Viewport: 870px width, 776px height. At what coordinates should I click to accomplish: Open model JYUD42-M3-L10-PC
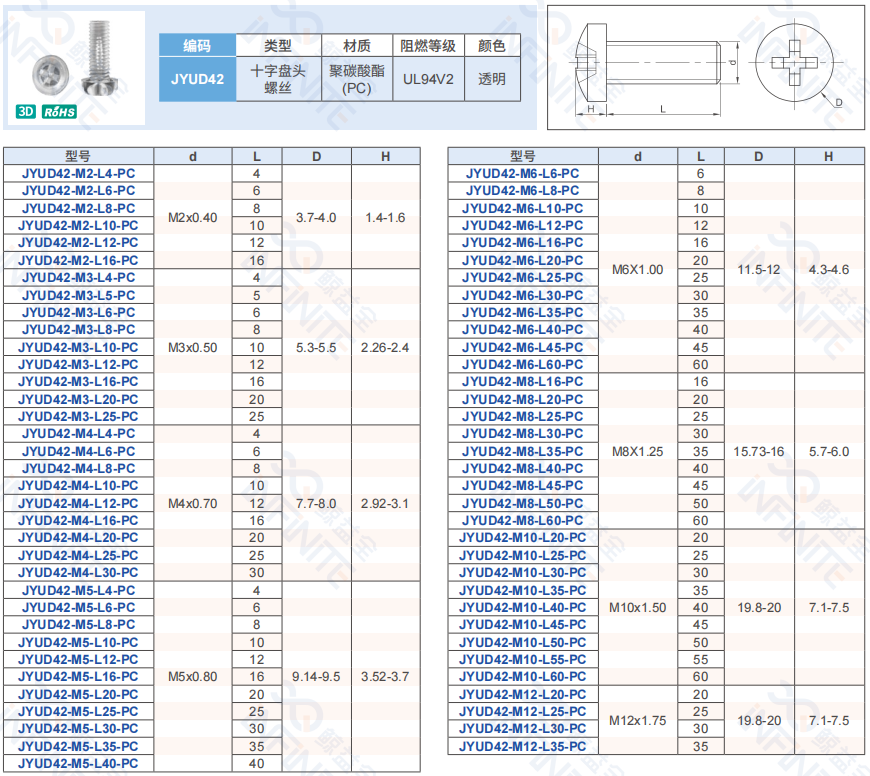tap(78, 347)
